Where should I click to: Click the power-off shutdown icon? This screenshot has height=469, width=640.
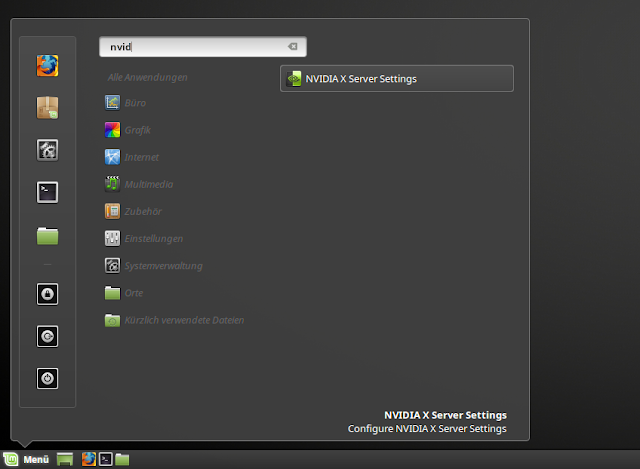click(47, 378)
